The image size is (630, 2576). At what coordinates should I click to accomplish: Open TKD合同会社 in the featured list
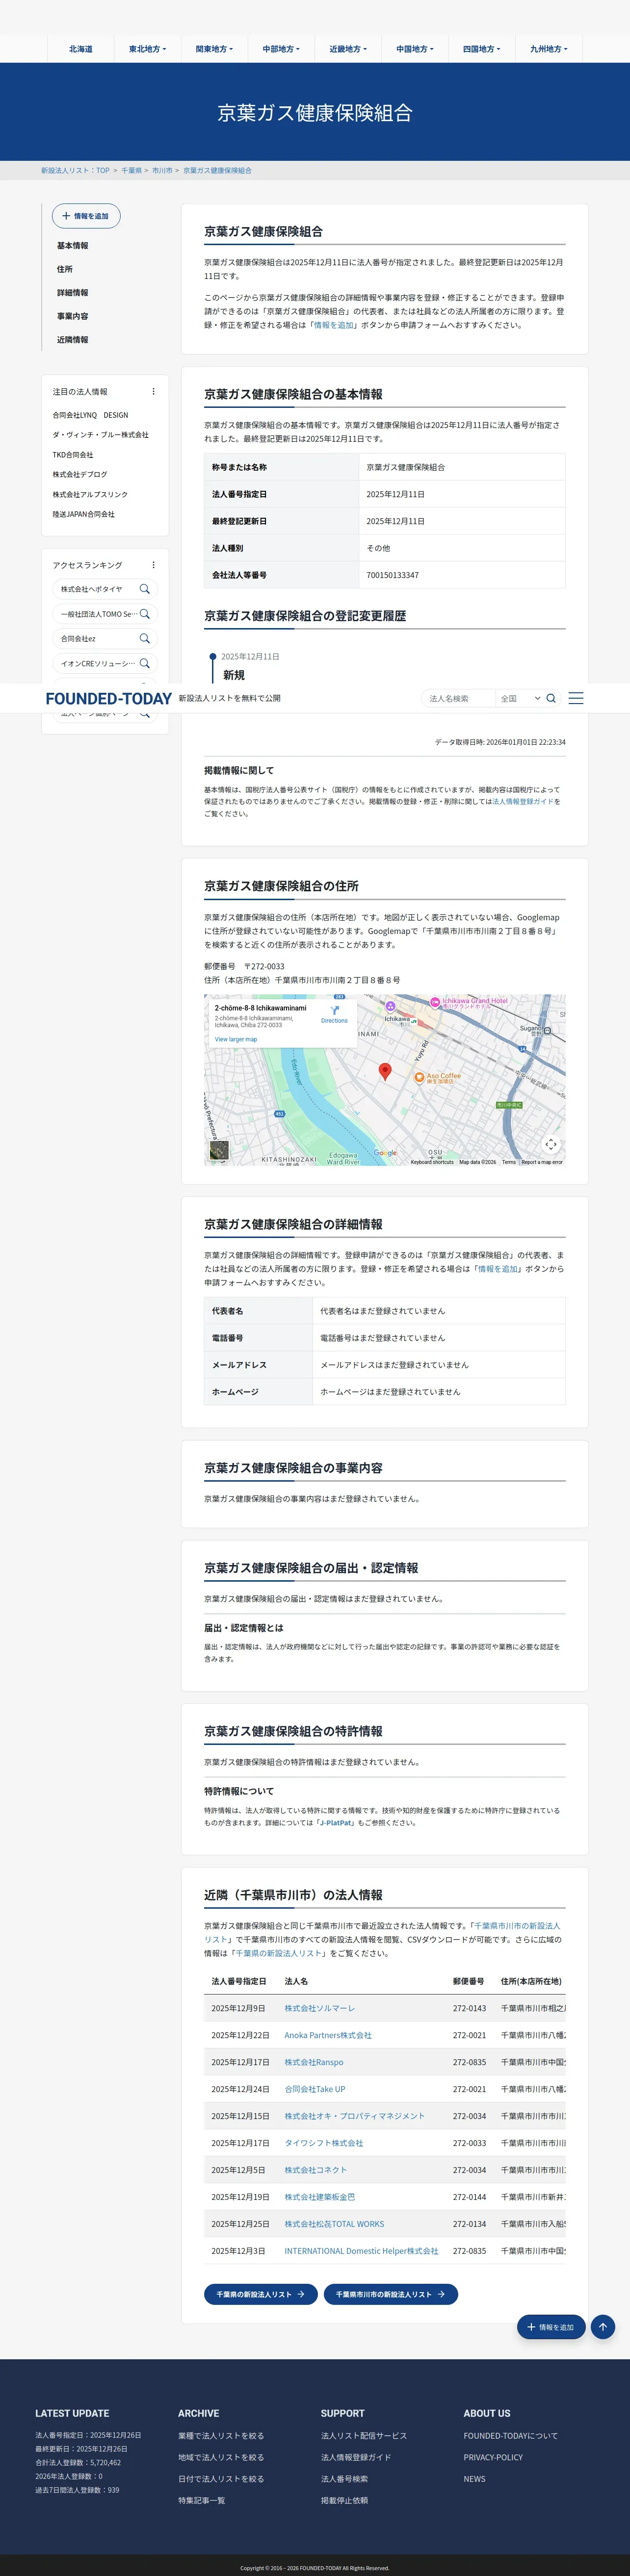[73, 455]
